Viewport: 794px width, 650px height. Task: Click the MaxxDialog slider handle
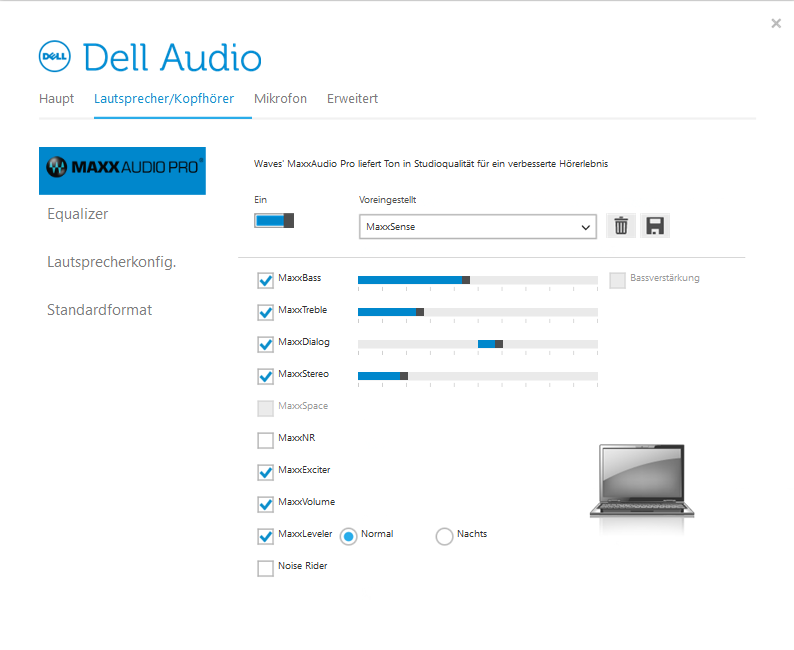tap(499, 344)
